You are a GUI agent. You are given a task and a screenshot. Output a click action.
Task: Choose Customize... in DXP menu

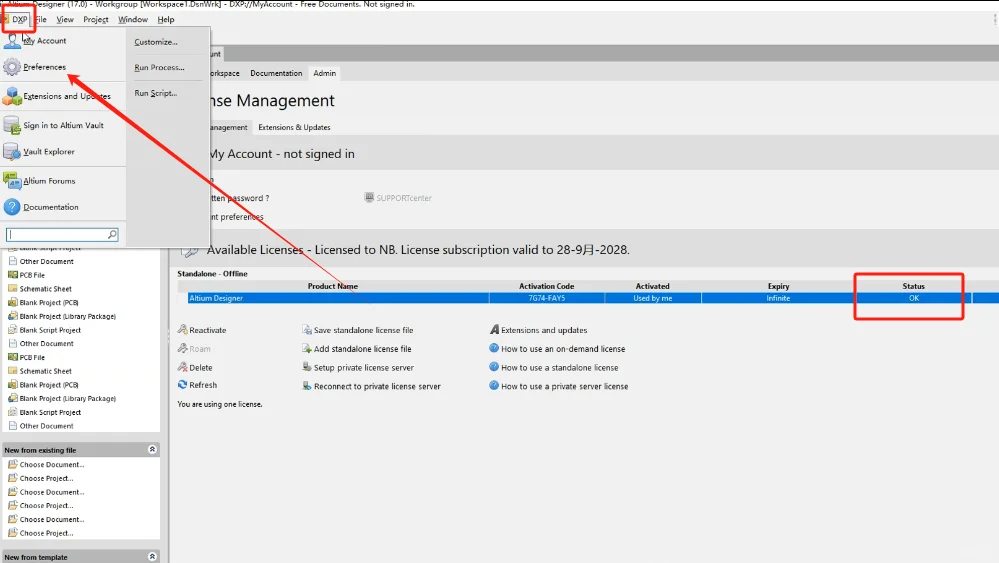(x=155, y=42)
